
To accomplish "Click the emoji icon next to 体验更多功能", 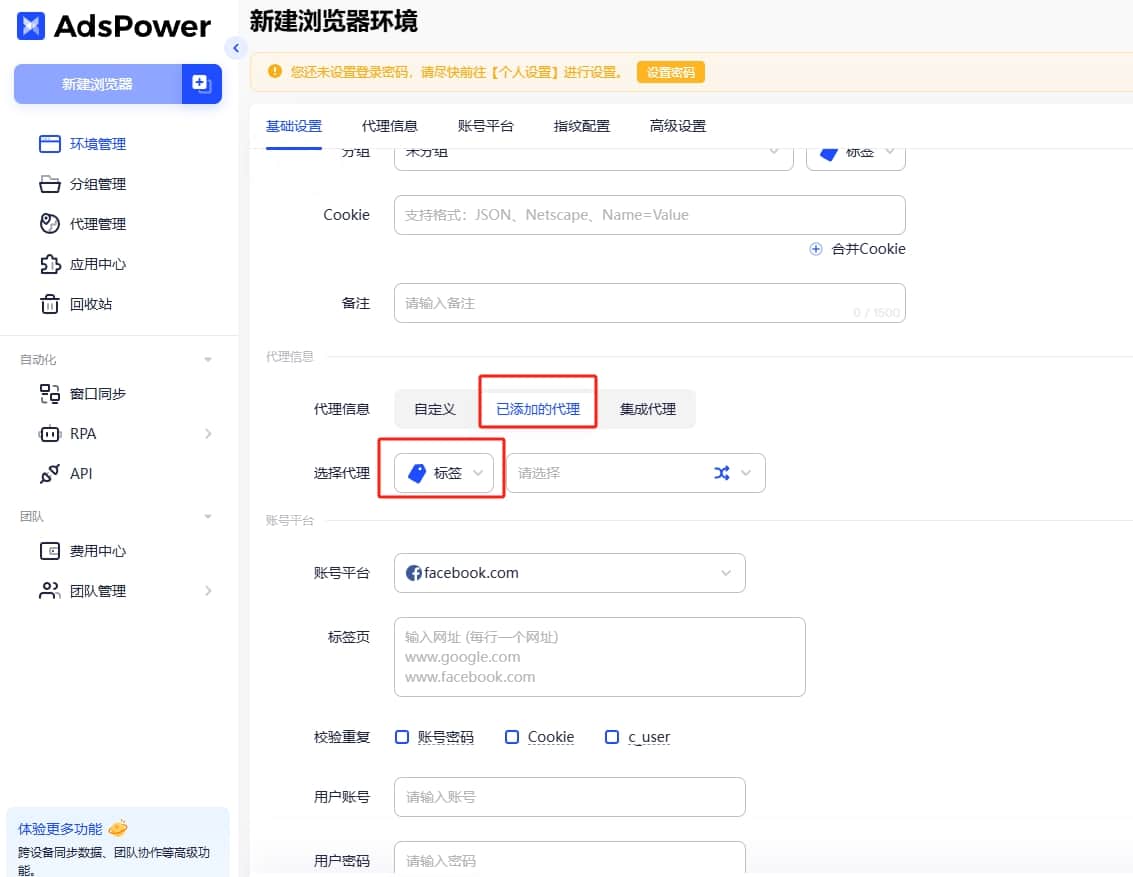I will (118, 828).
